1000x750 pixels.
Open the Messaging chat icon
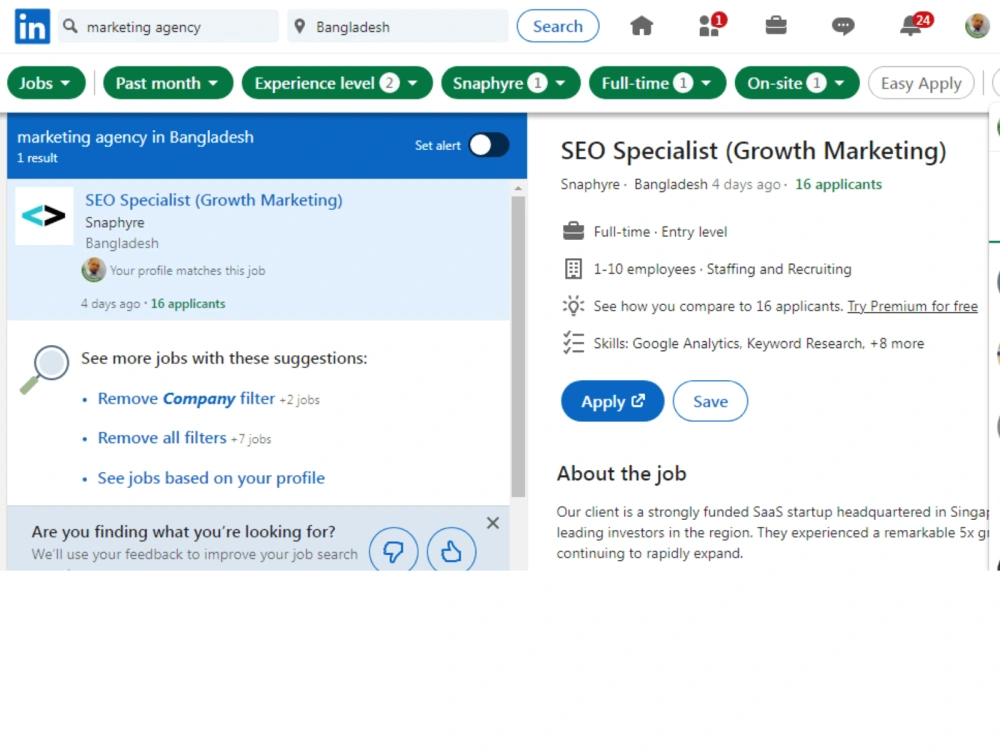pyautogui.click(x=843, y=26)
